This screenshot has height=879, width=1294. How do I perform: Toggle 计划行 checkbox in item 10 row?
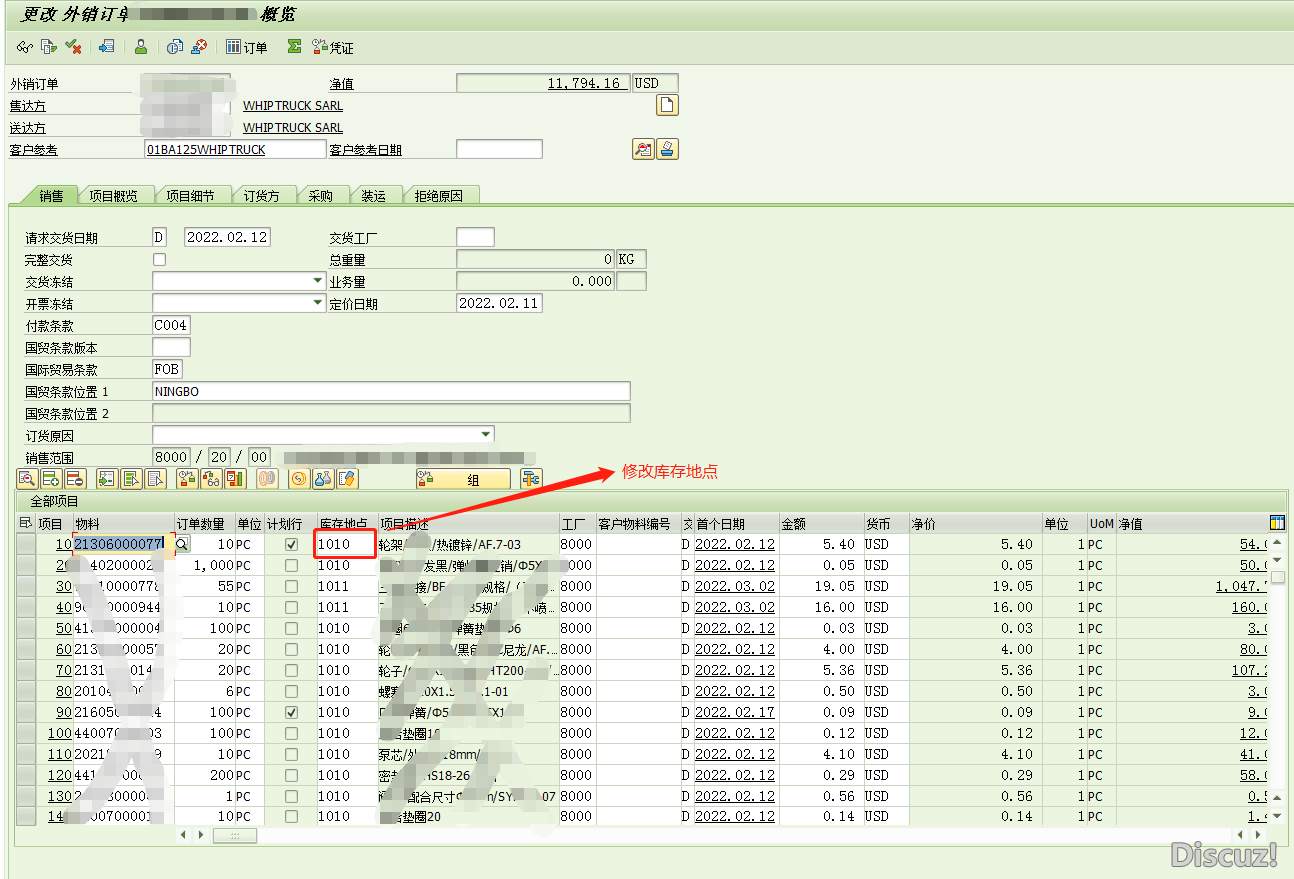click(291, 545)
